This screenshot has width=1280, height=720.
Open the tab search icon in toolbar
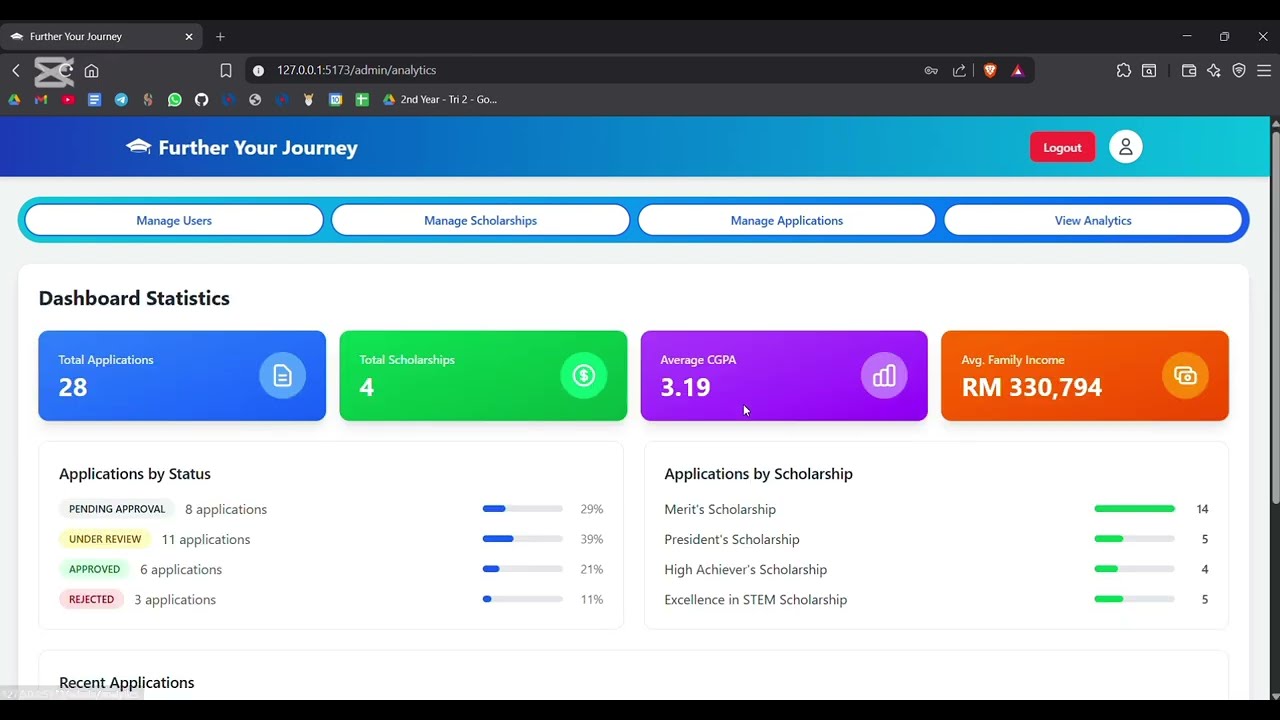tap(1149, 70)
